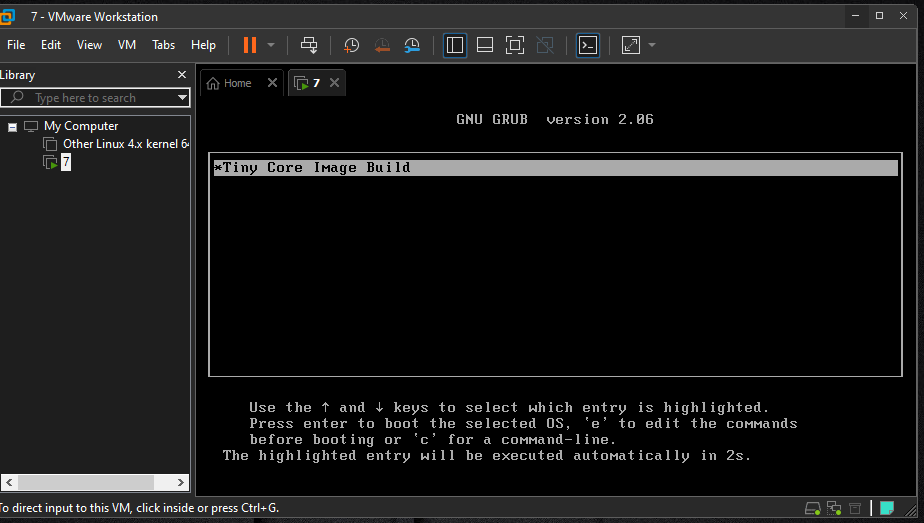
Task: Click the teal message log icon
Action: tap(887, 508)
